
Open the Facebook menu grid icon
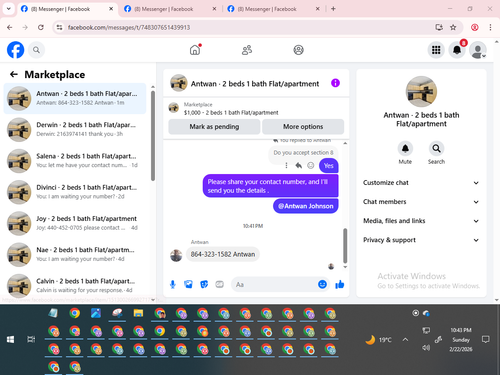point(436,50)
